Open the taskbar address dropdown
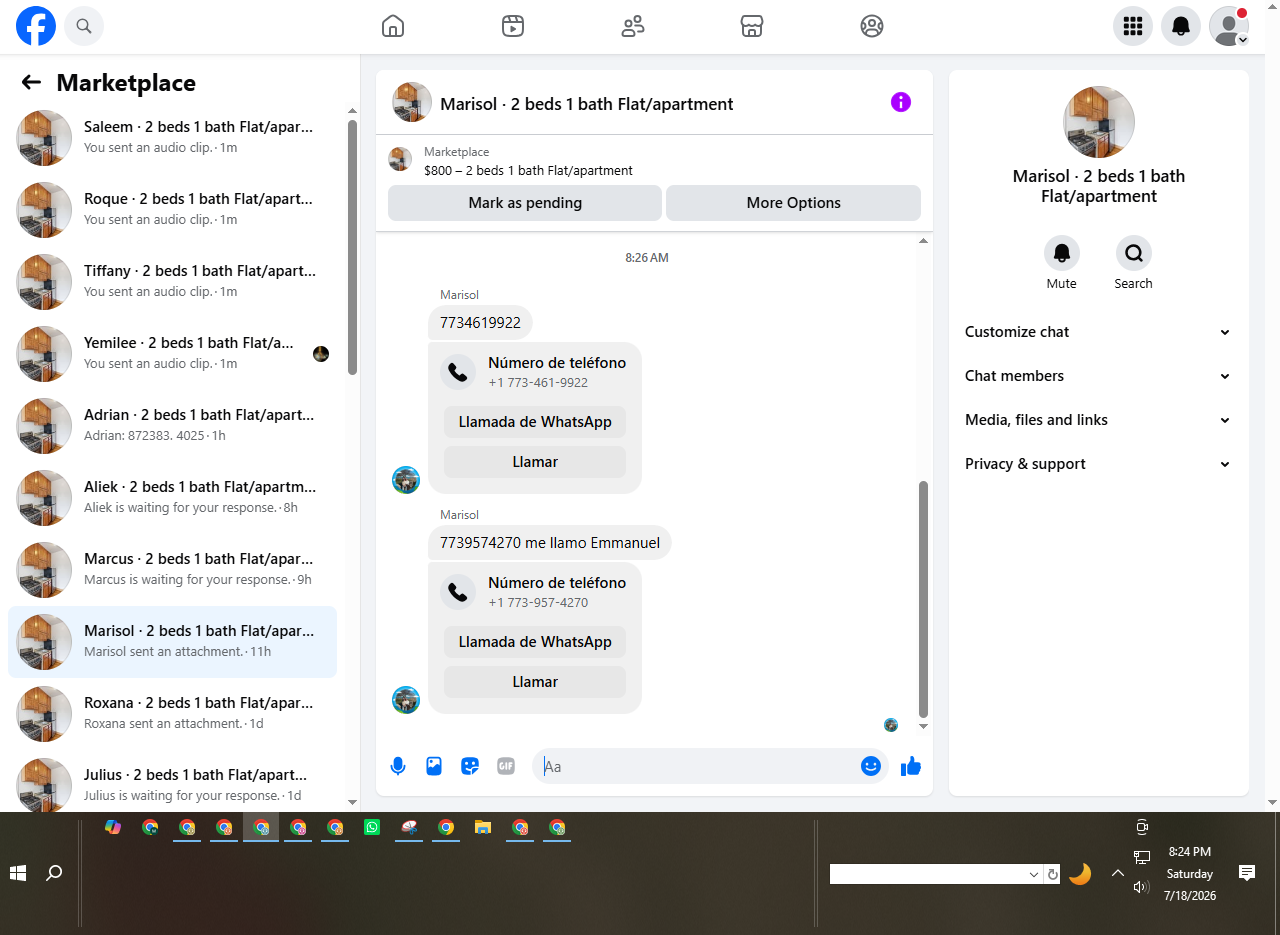1280x935 pixels. 1034,874
